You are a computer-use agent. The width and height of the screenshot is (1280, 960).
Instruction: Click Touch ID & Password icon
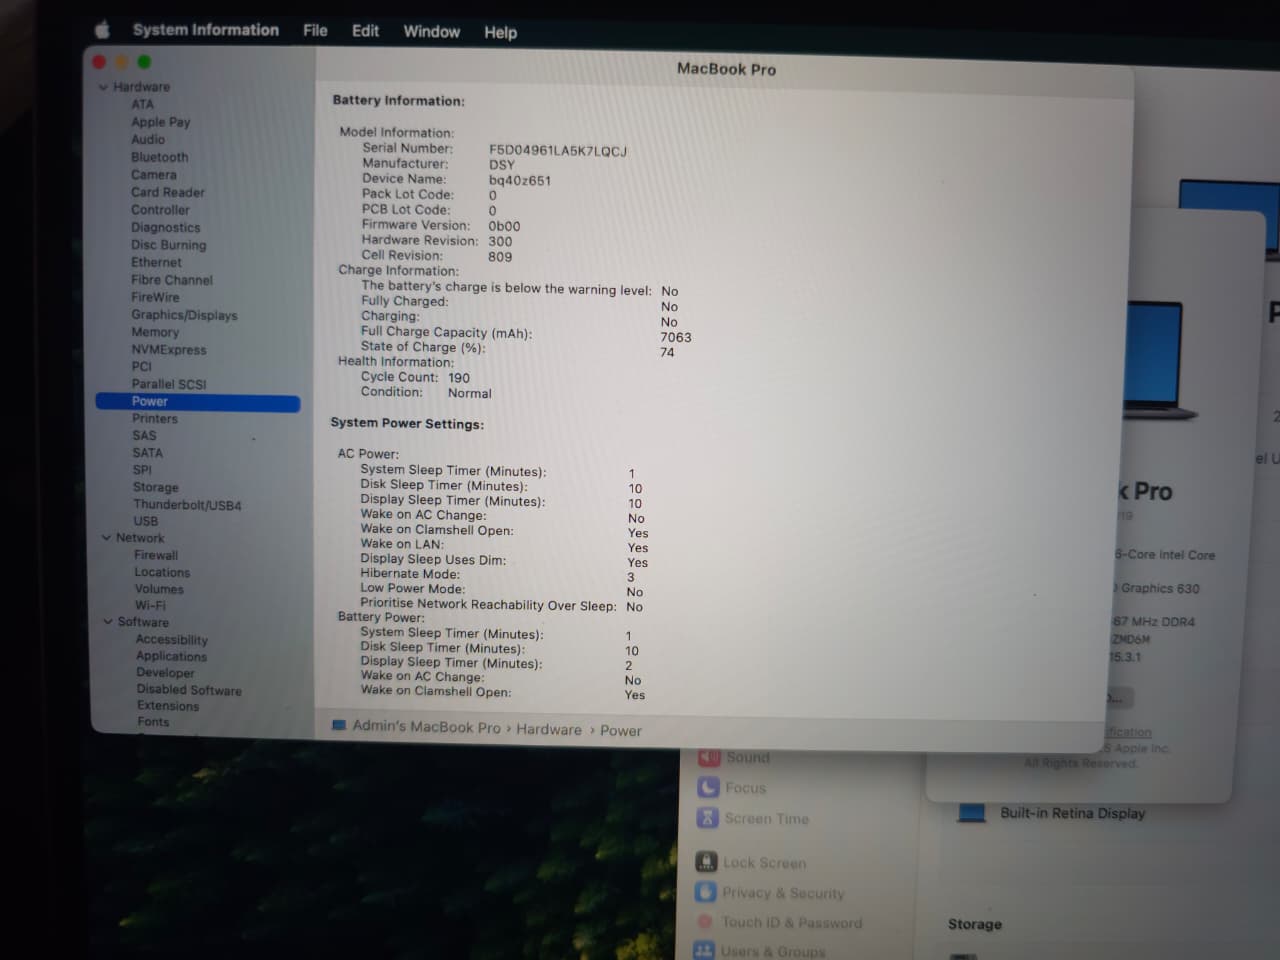[705, 922]
